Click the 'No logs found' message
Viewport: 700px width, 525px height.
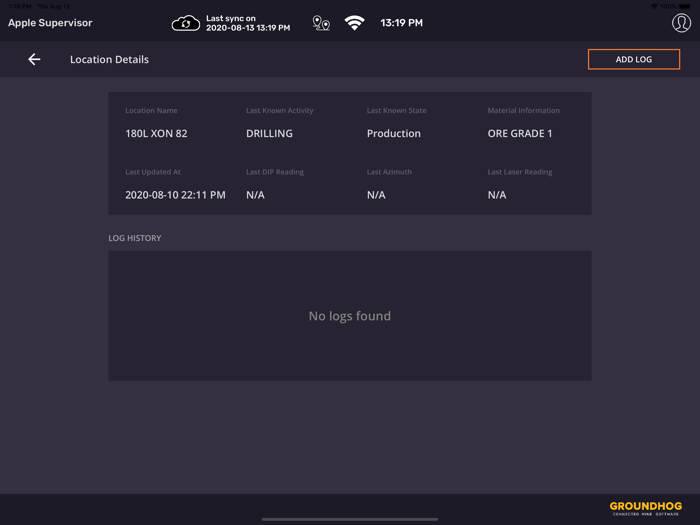click(350, 316)
